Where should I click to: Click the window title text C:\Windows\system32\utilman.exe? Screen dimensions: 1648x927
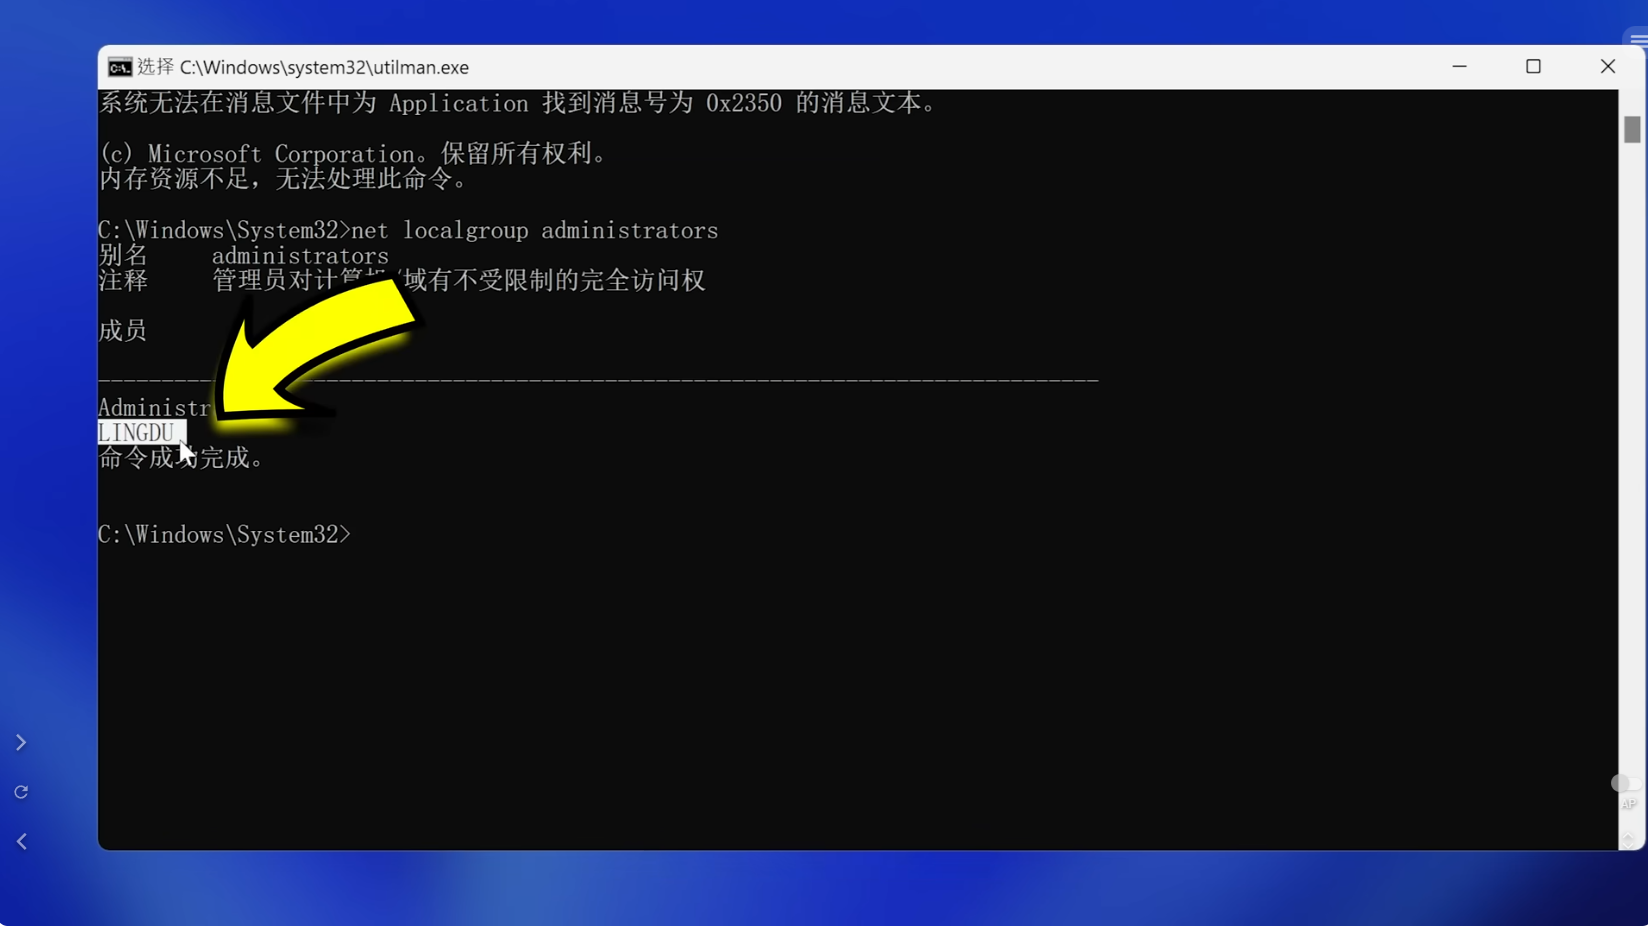point(324,67)
